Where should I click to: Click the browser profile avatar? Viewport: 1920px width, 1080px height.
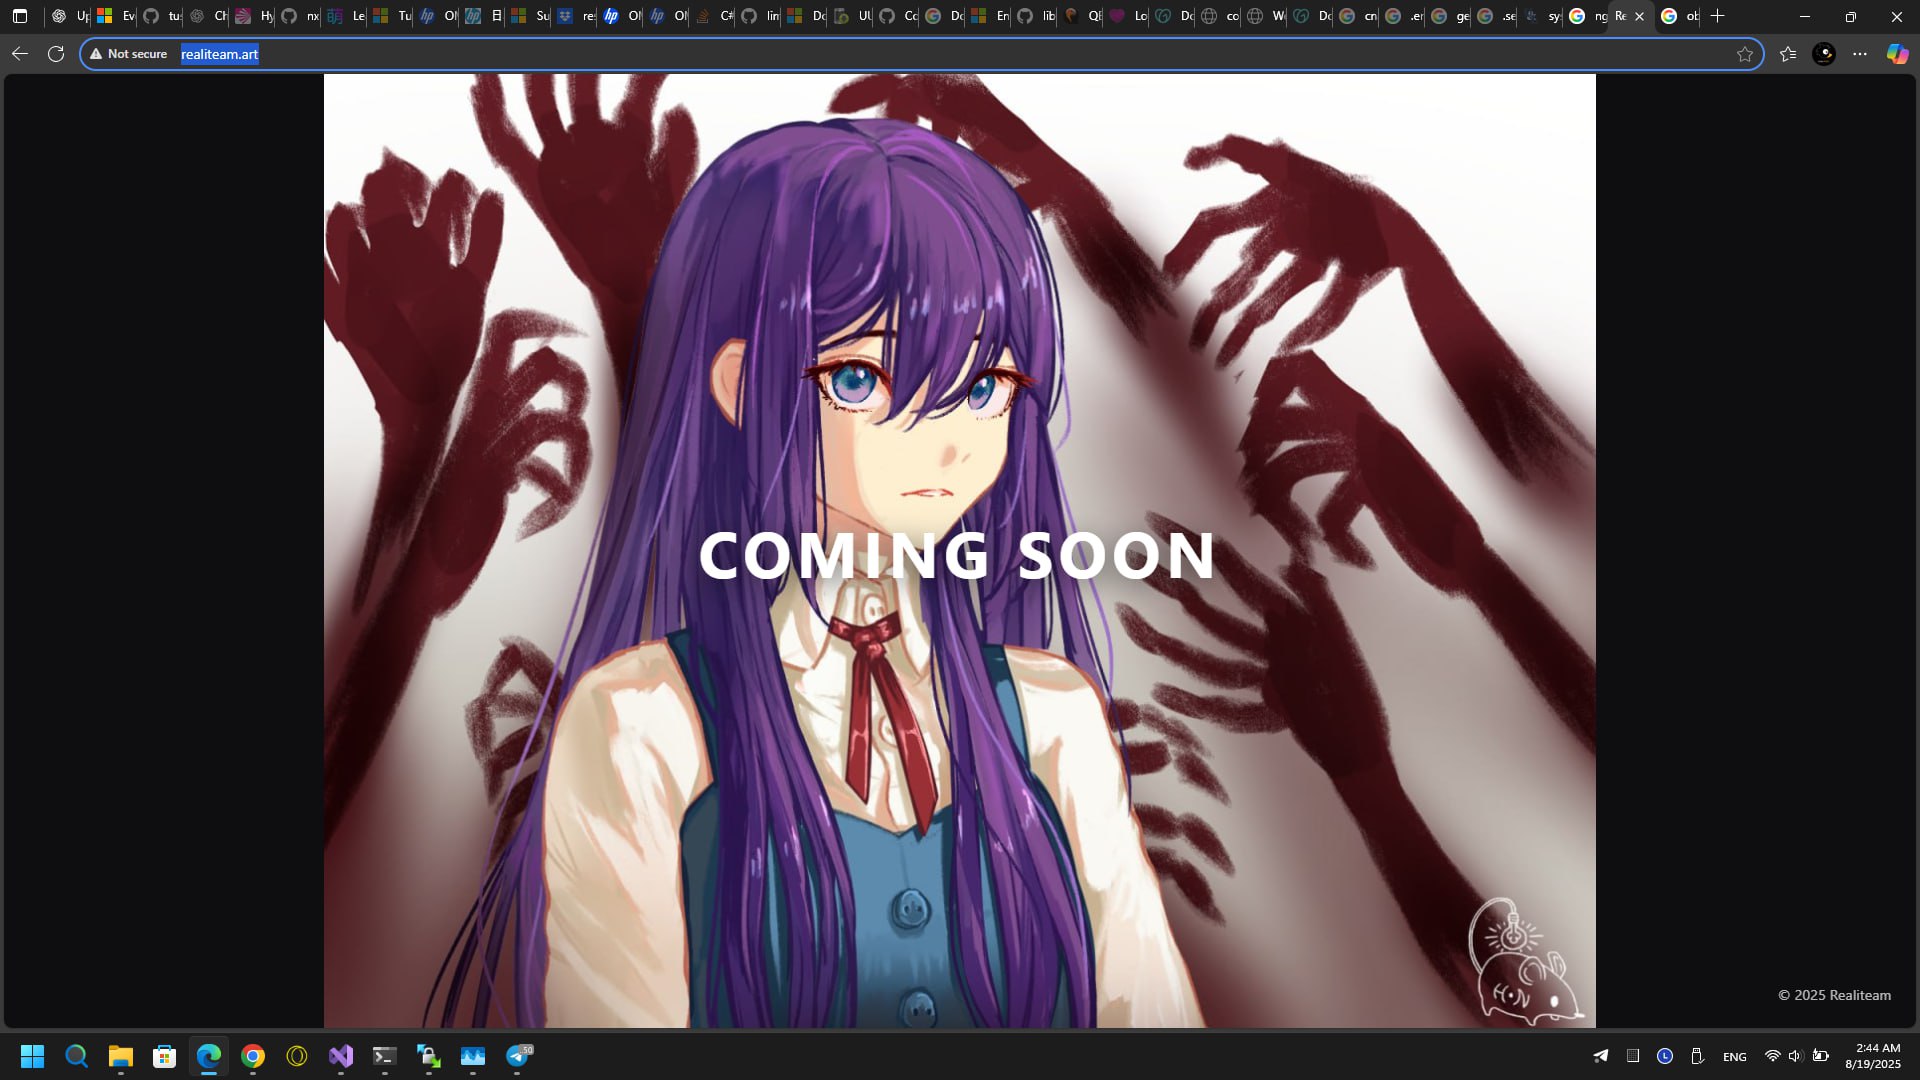click(x=1824, y=54)
